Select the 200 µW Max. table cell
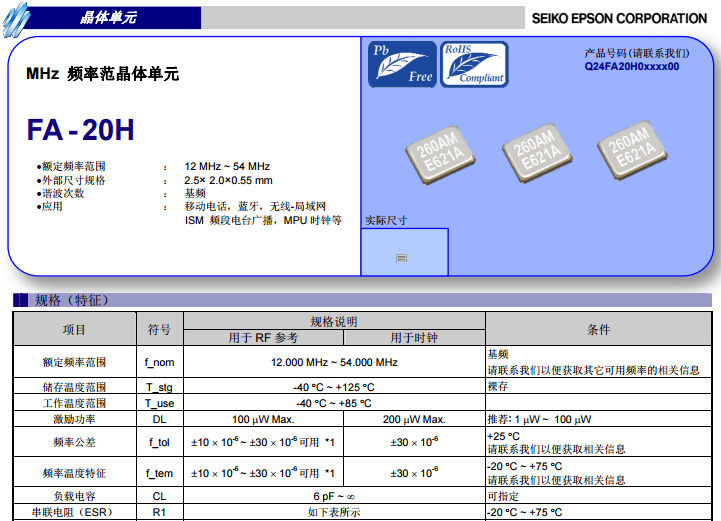This screenshot has height=521, width=721. [414, 419]
